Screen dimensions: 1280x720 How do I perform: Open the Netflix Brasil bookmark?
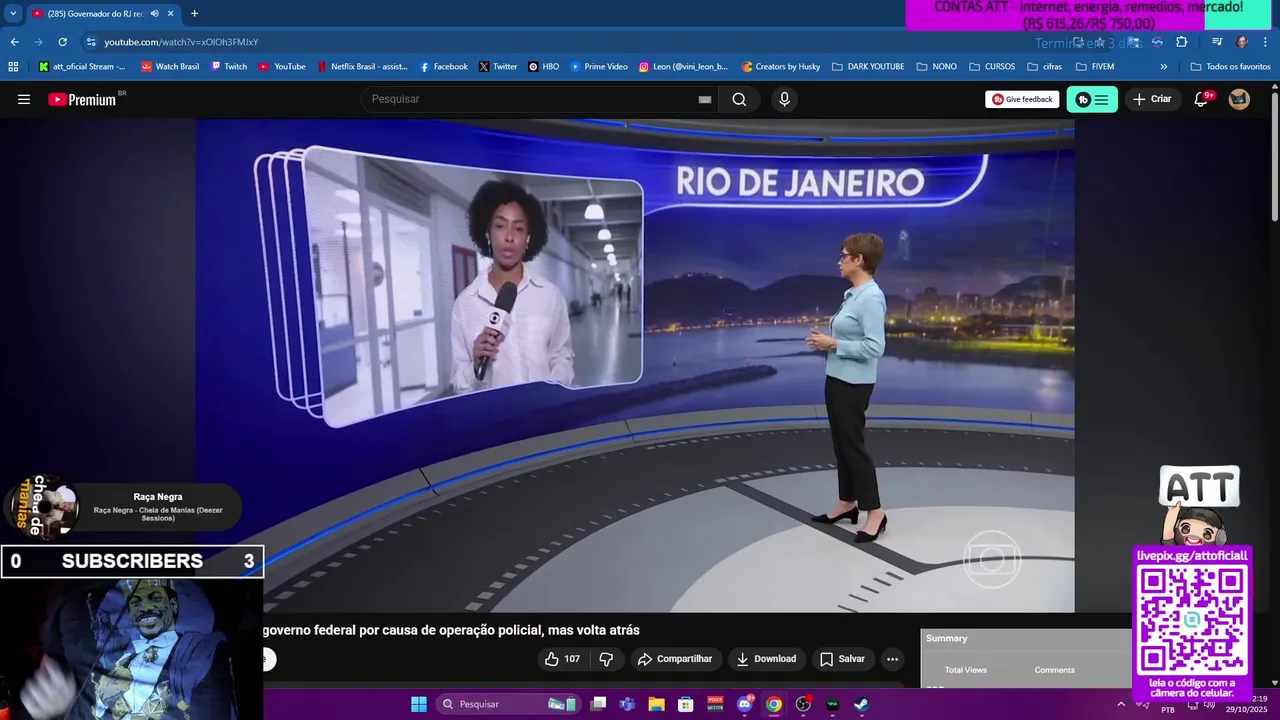click(362, 67)
